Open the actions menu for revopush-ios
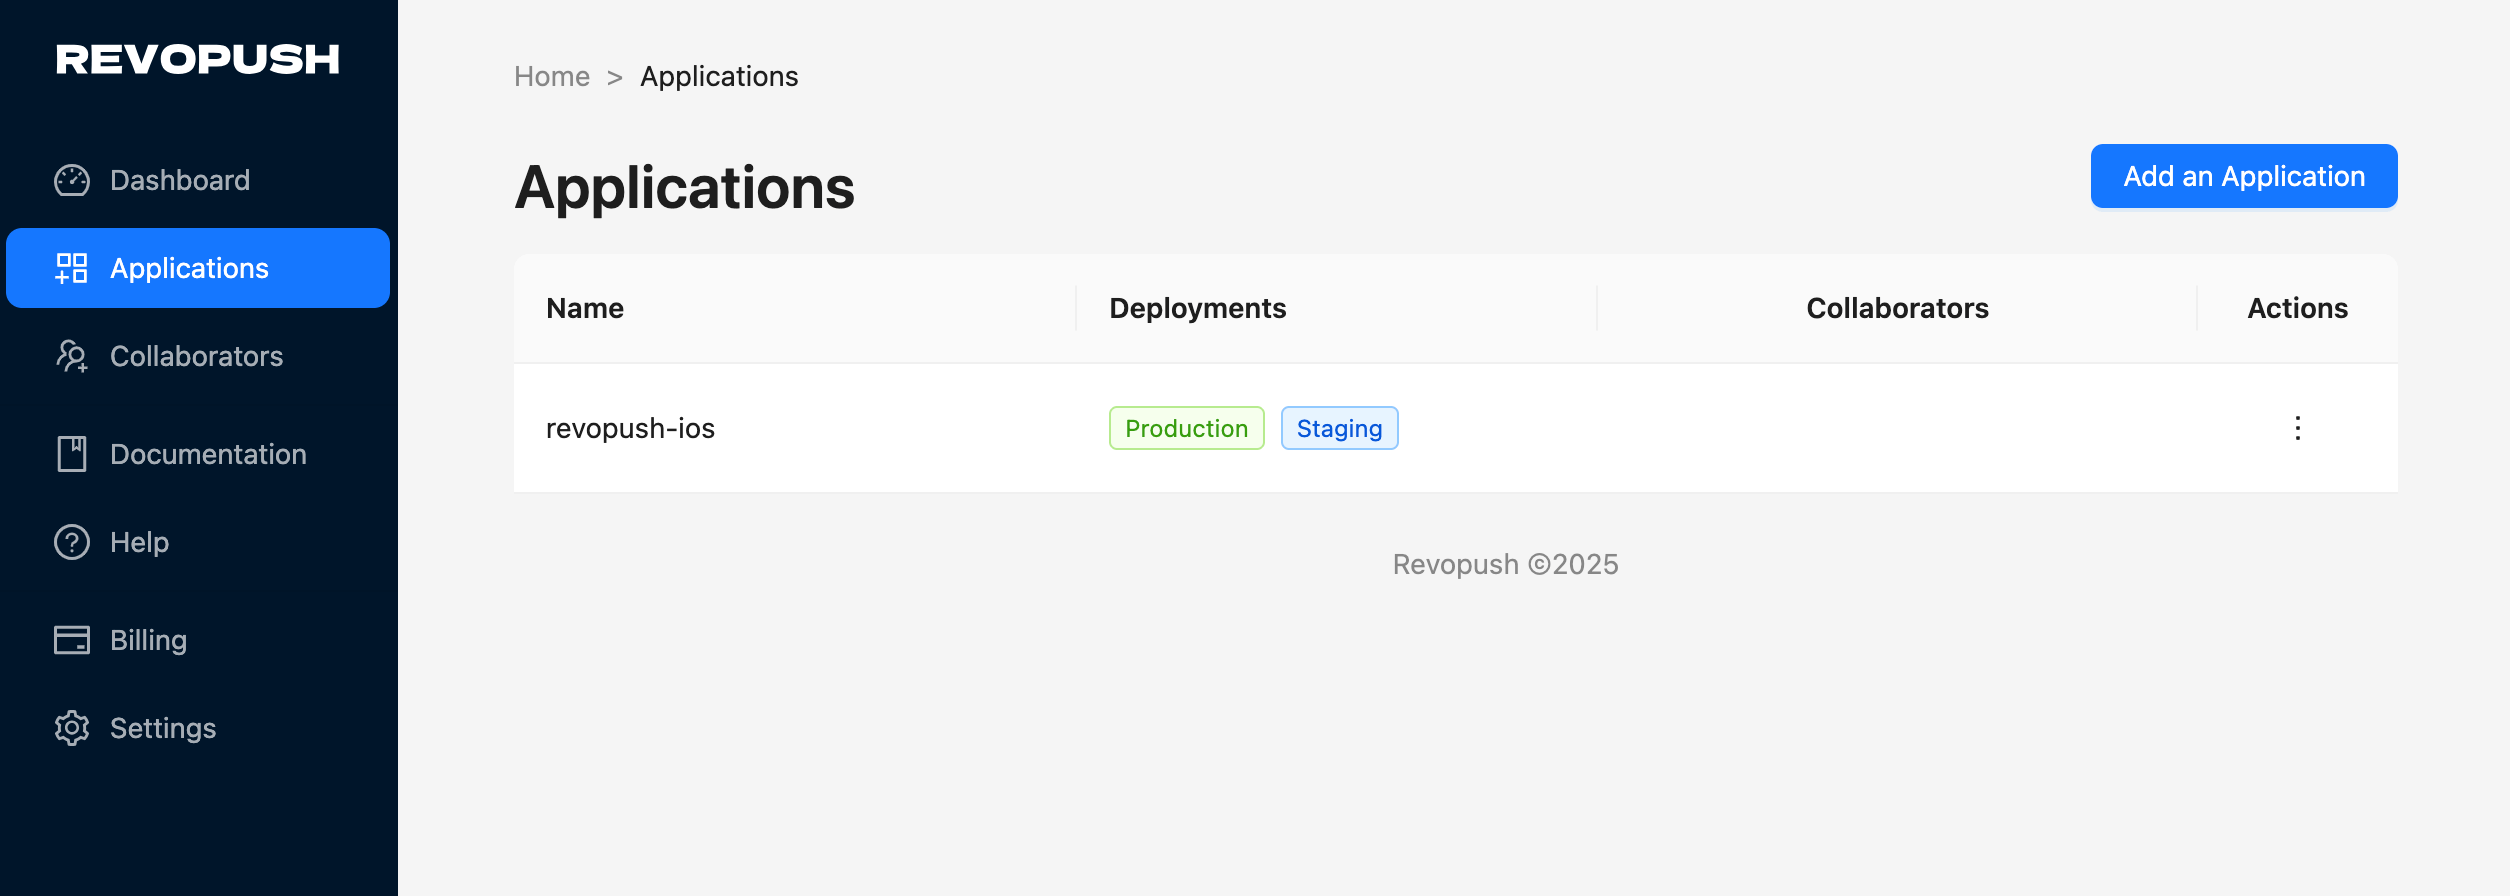Screen dimensions: 2510x896 click(2297, 428)
